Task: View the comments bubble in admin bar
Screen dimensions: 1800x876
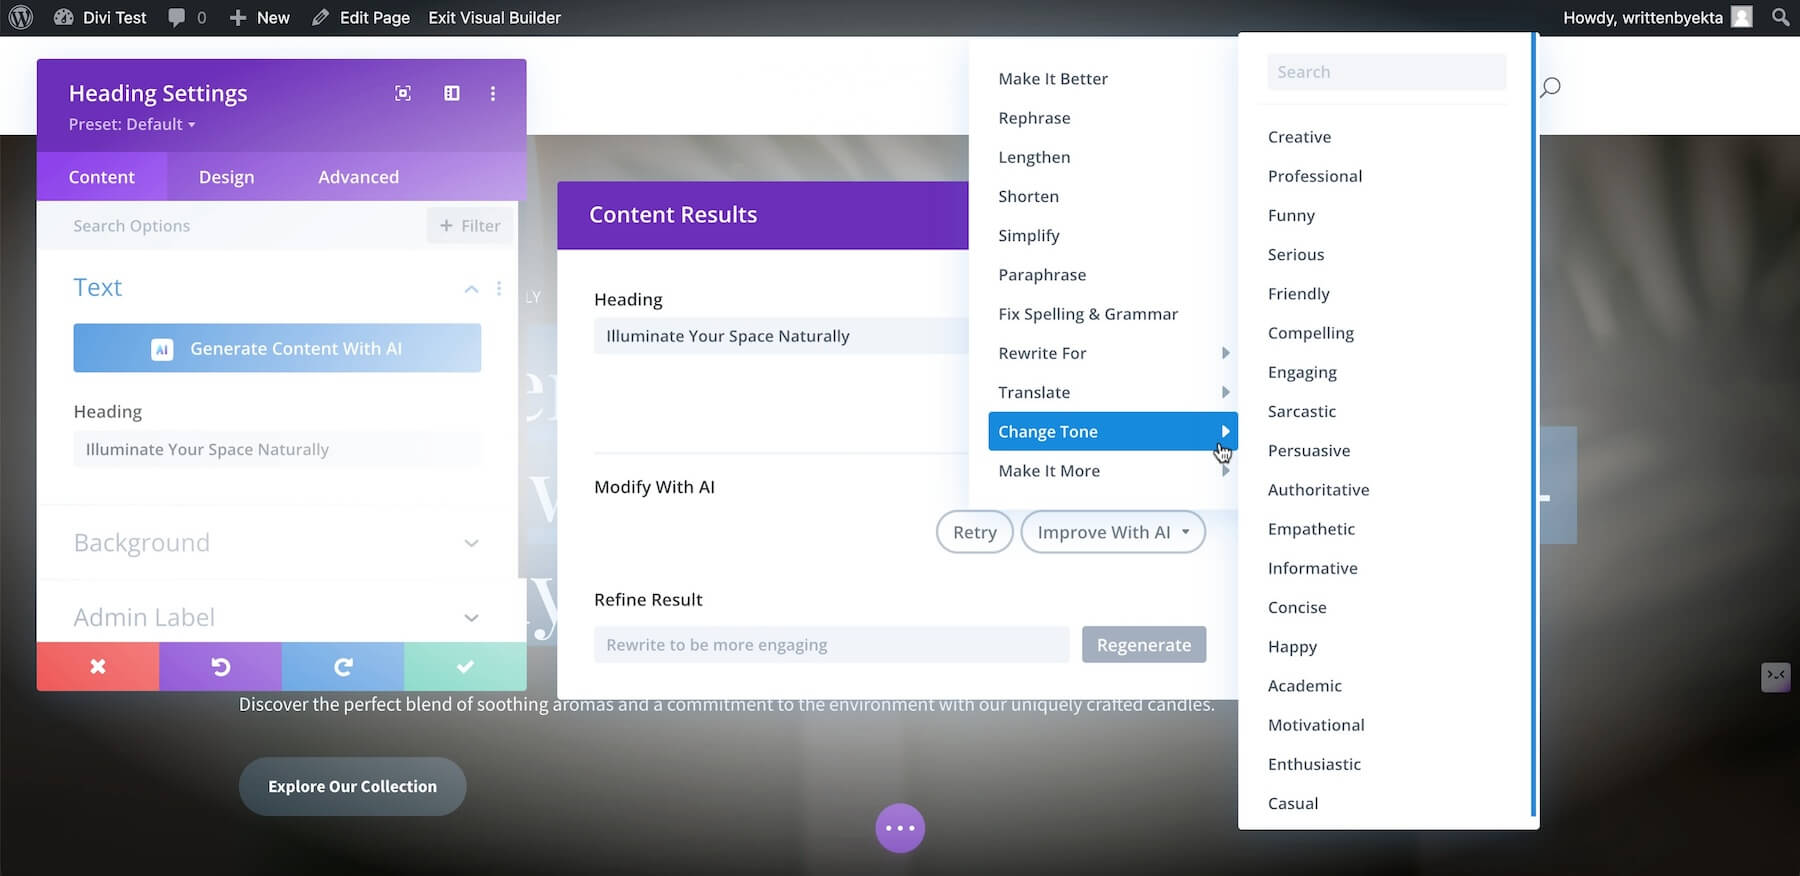Action: click(187, 17)
